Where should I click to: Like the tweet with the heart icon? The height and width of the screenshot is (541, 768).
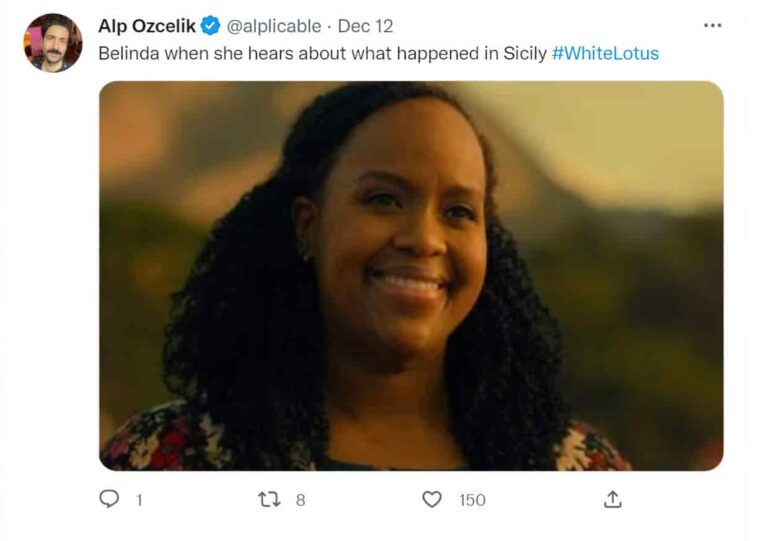click(x=431, y=499)
